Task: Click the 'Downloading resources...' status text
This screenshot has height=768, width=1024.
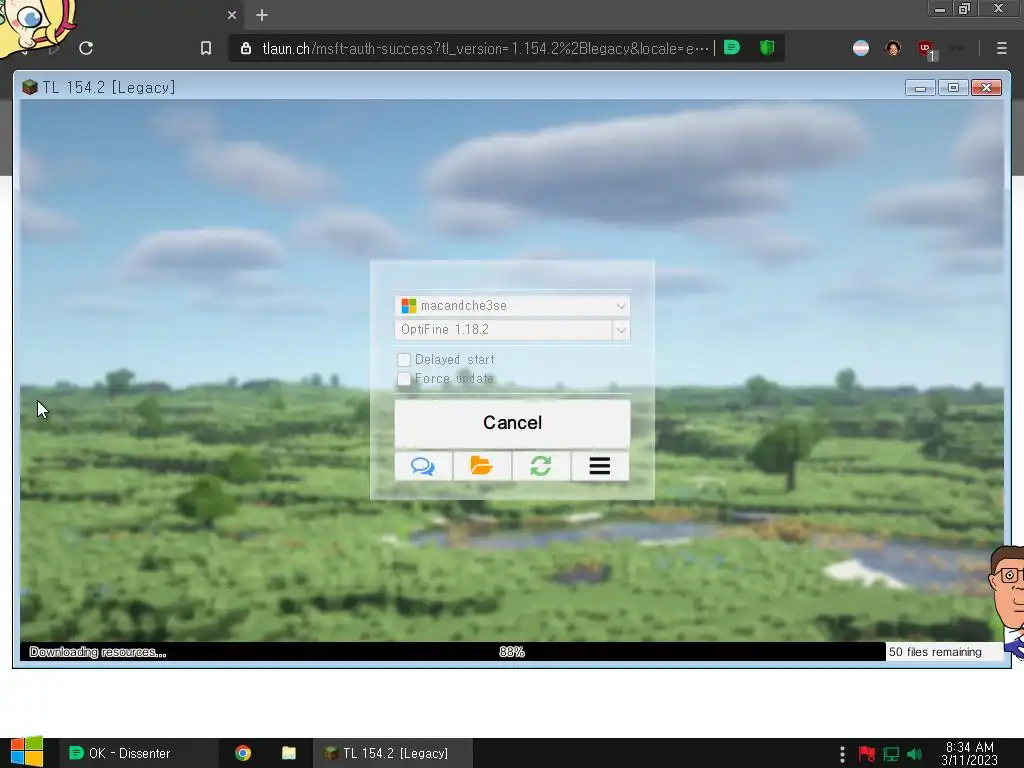Action: [98, 652]
